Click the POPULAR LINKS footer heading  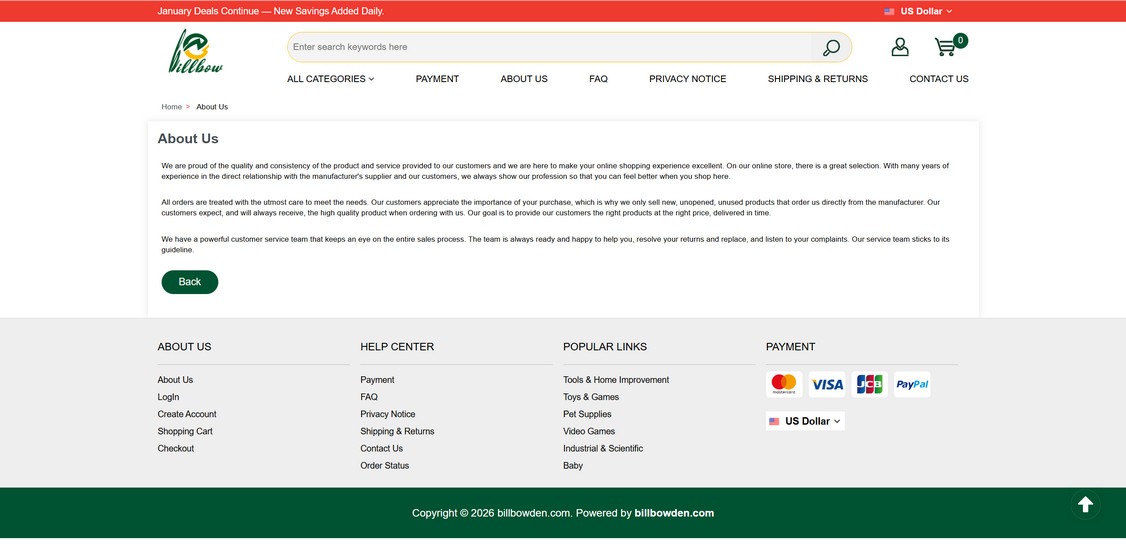click(x=605, y=347)
